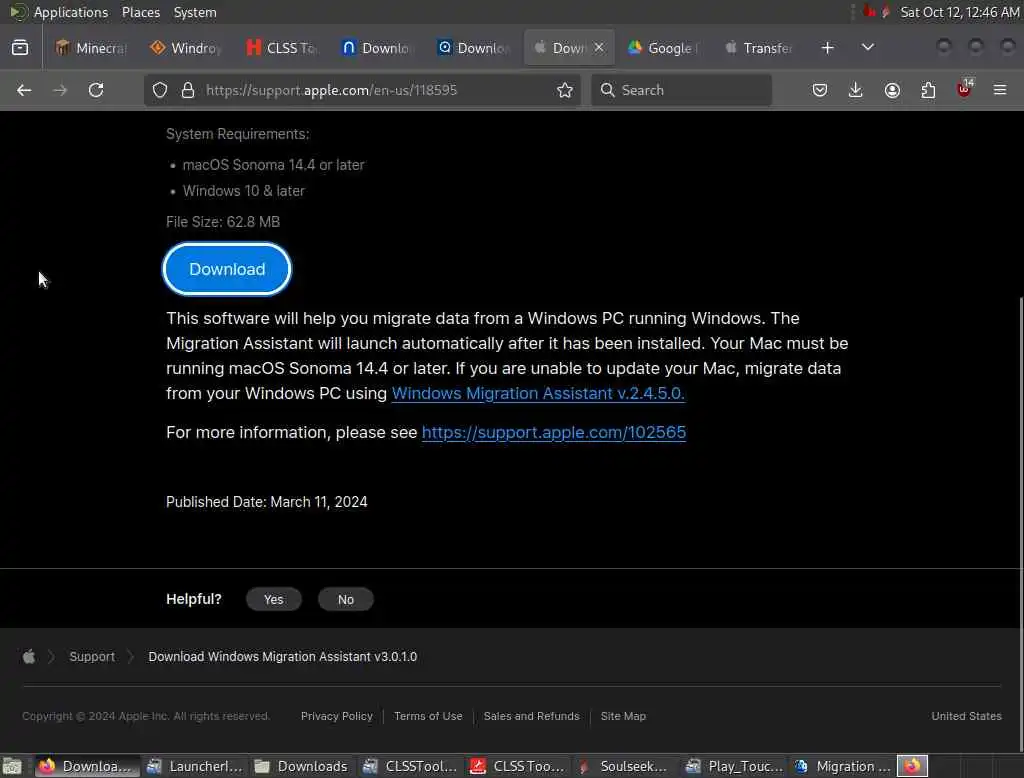Open the Firefox hamburger menu
The width and height of the screenshot is (1024, 778).
pyautogui.click(x=1000, y=90)
